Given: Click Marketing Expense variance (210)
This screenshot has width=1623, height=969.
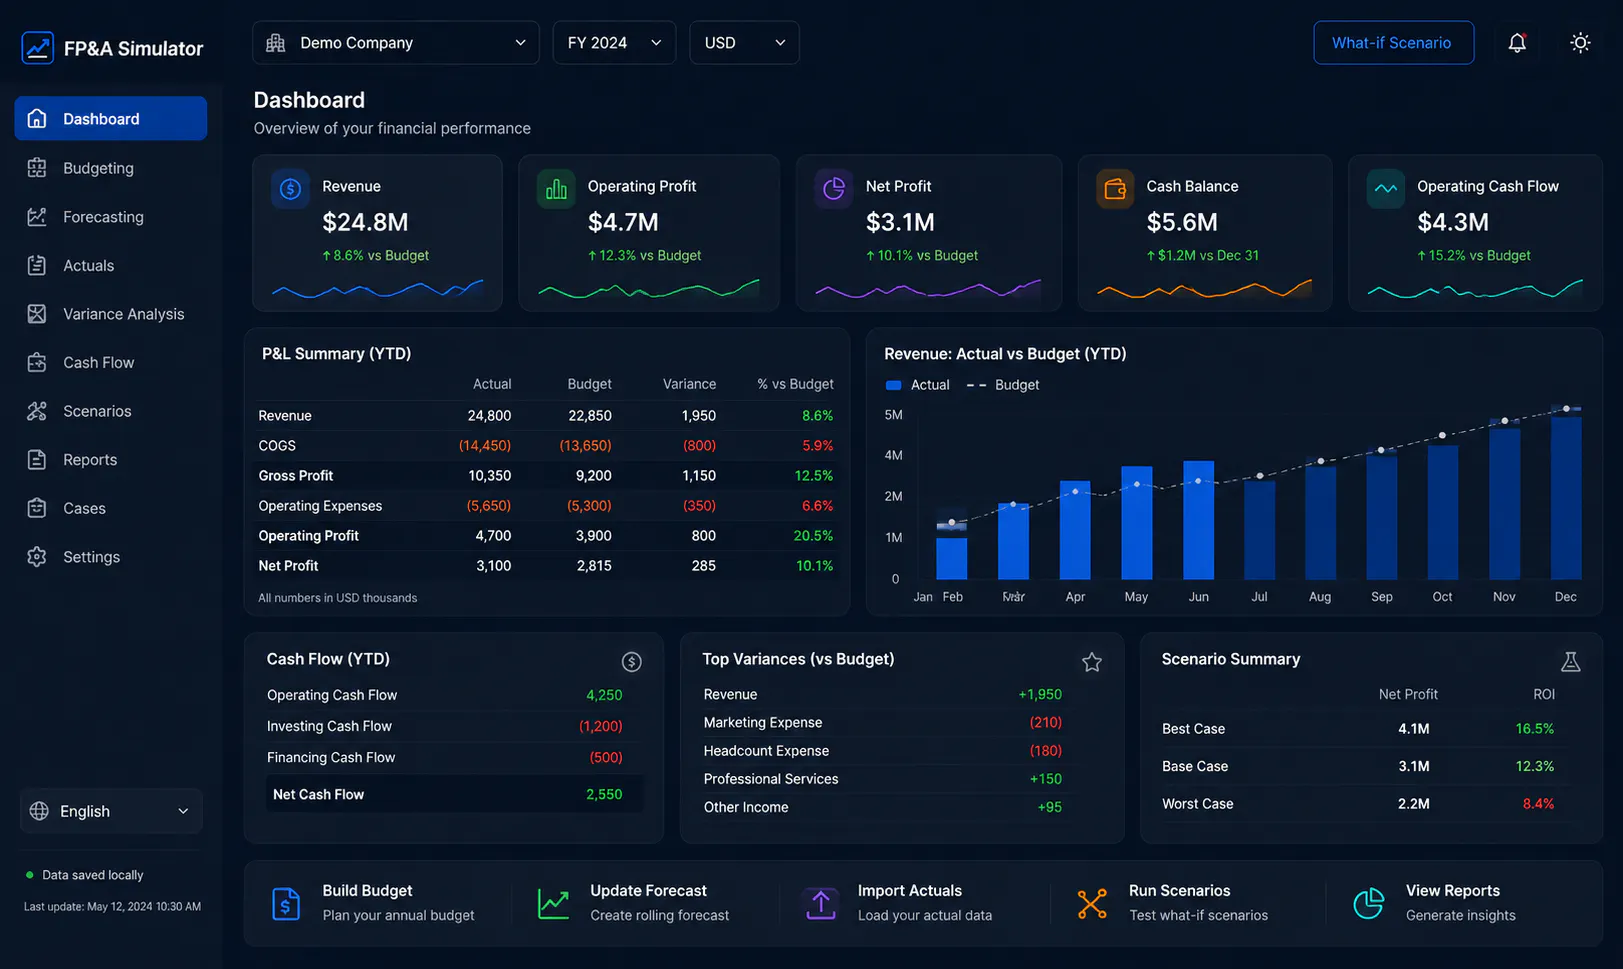Looking at the screenshot, I should (1046, 722).
